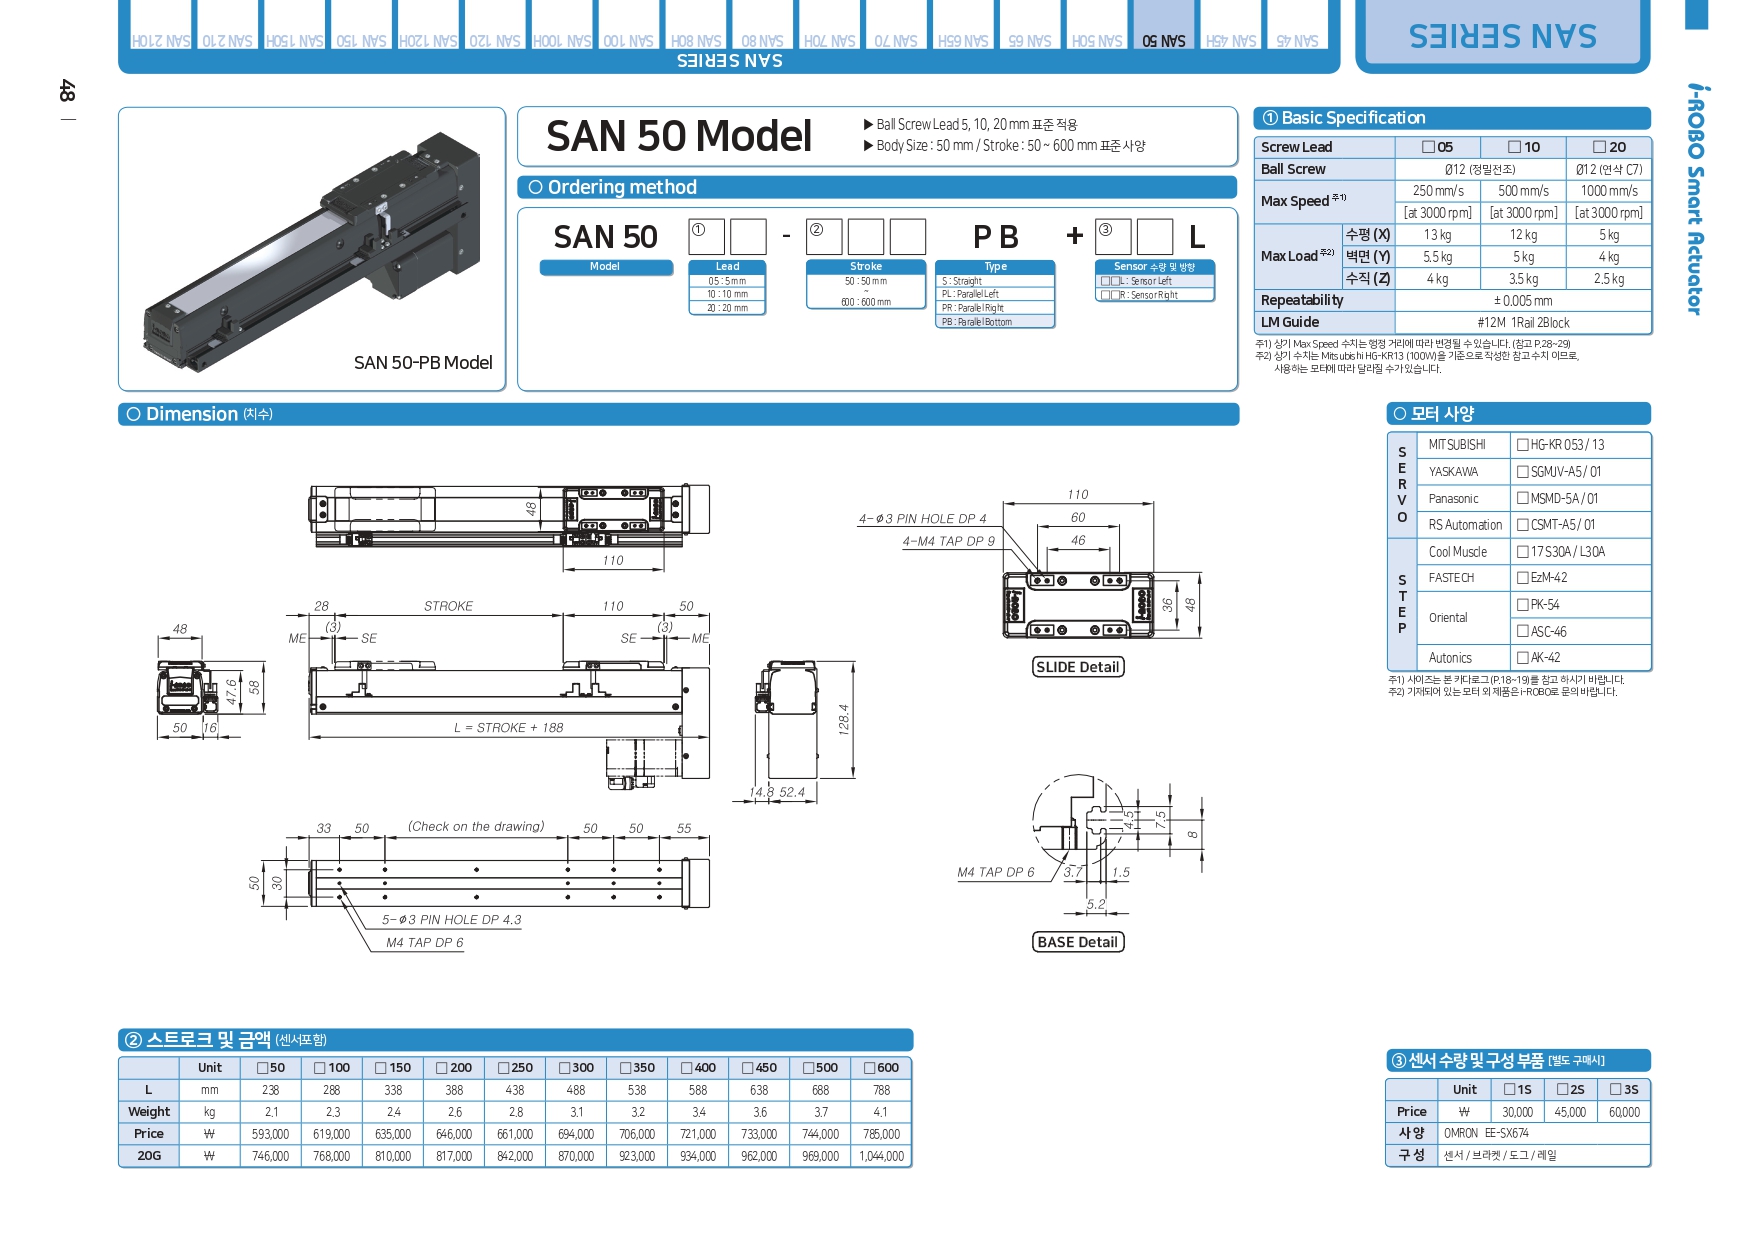The height and width of the screenshot is (1241, 1754).
Task: Click the SAN 50-PB Model product image
Action: 312,249
